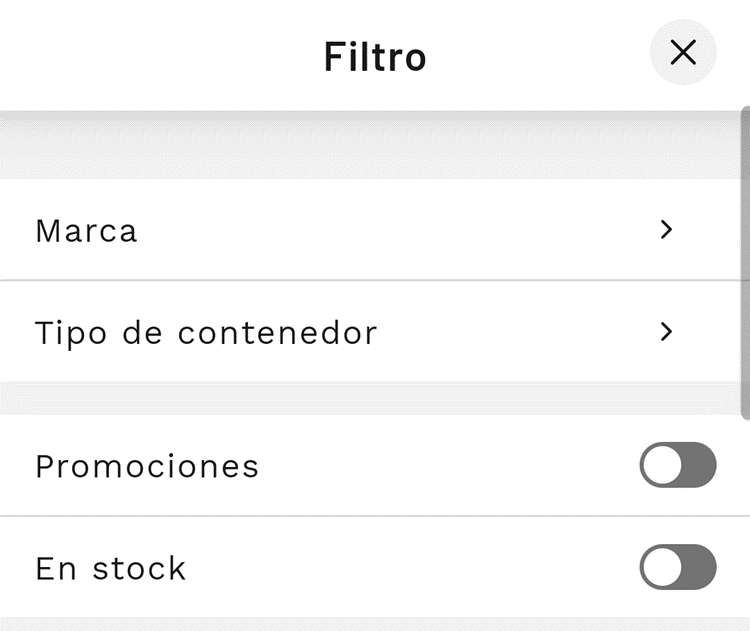Click the En stock label text

110,568
